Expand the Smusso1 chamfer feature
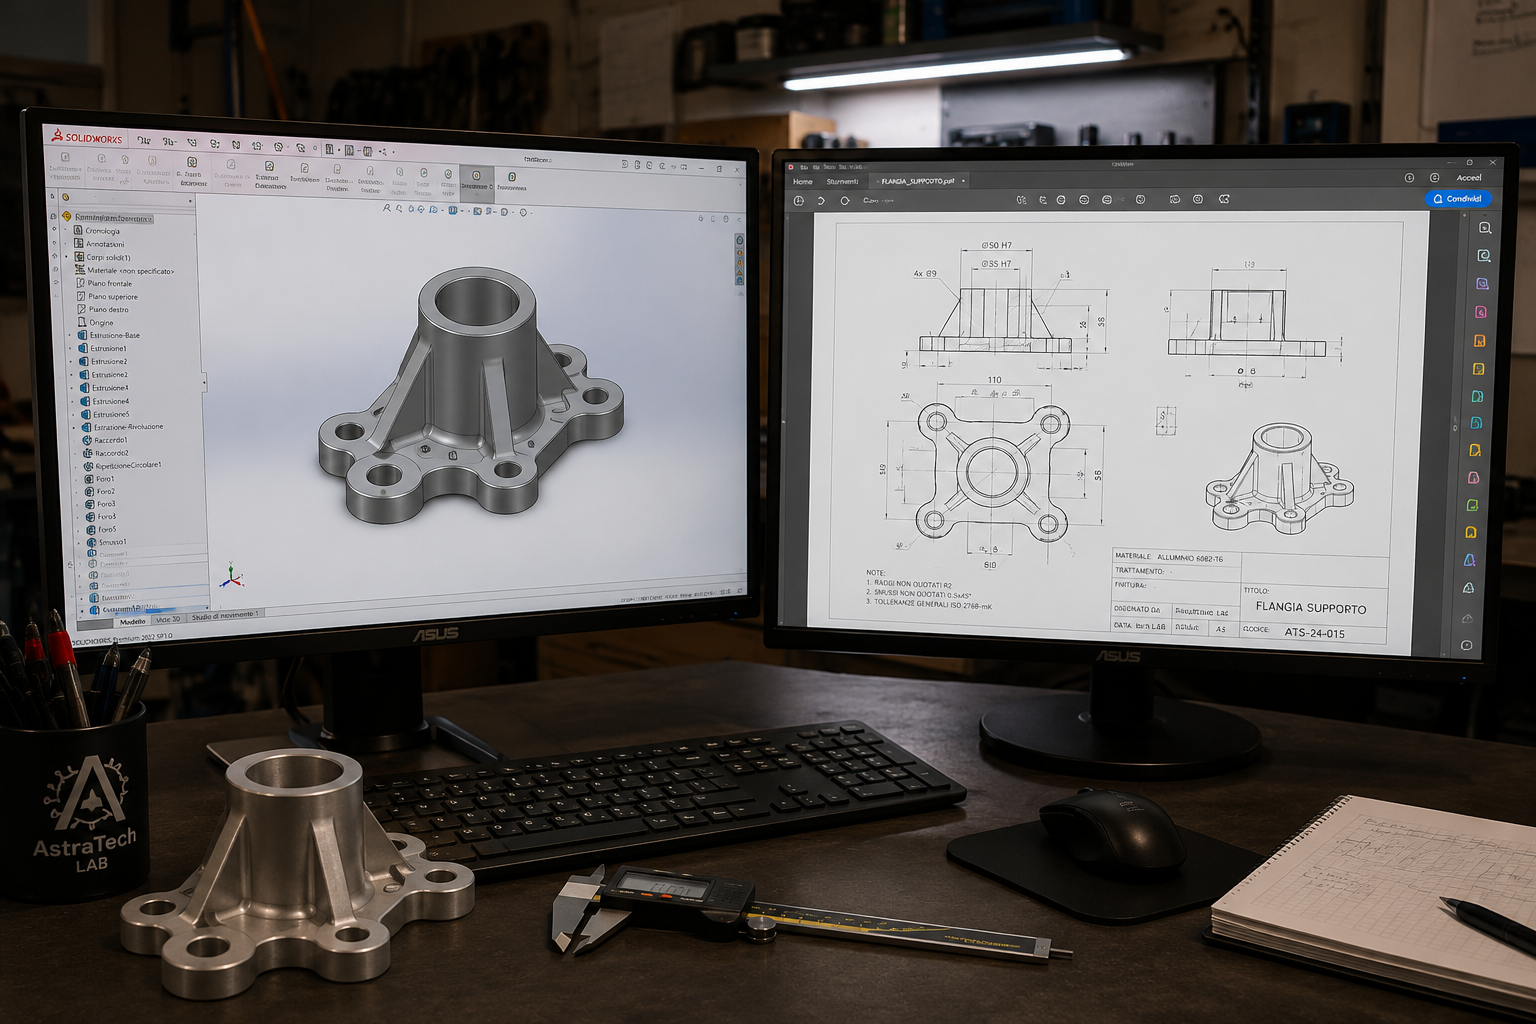1536x1024 pixels. point(79,542)
